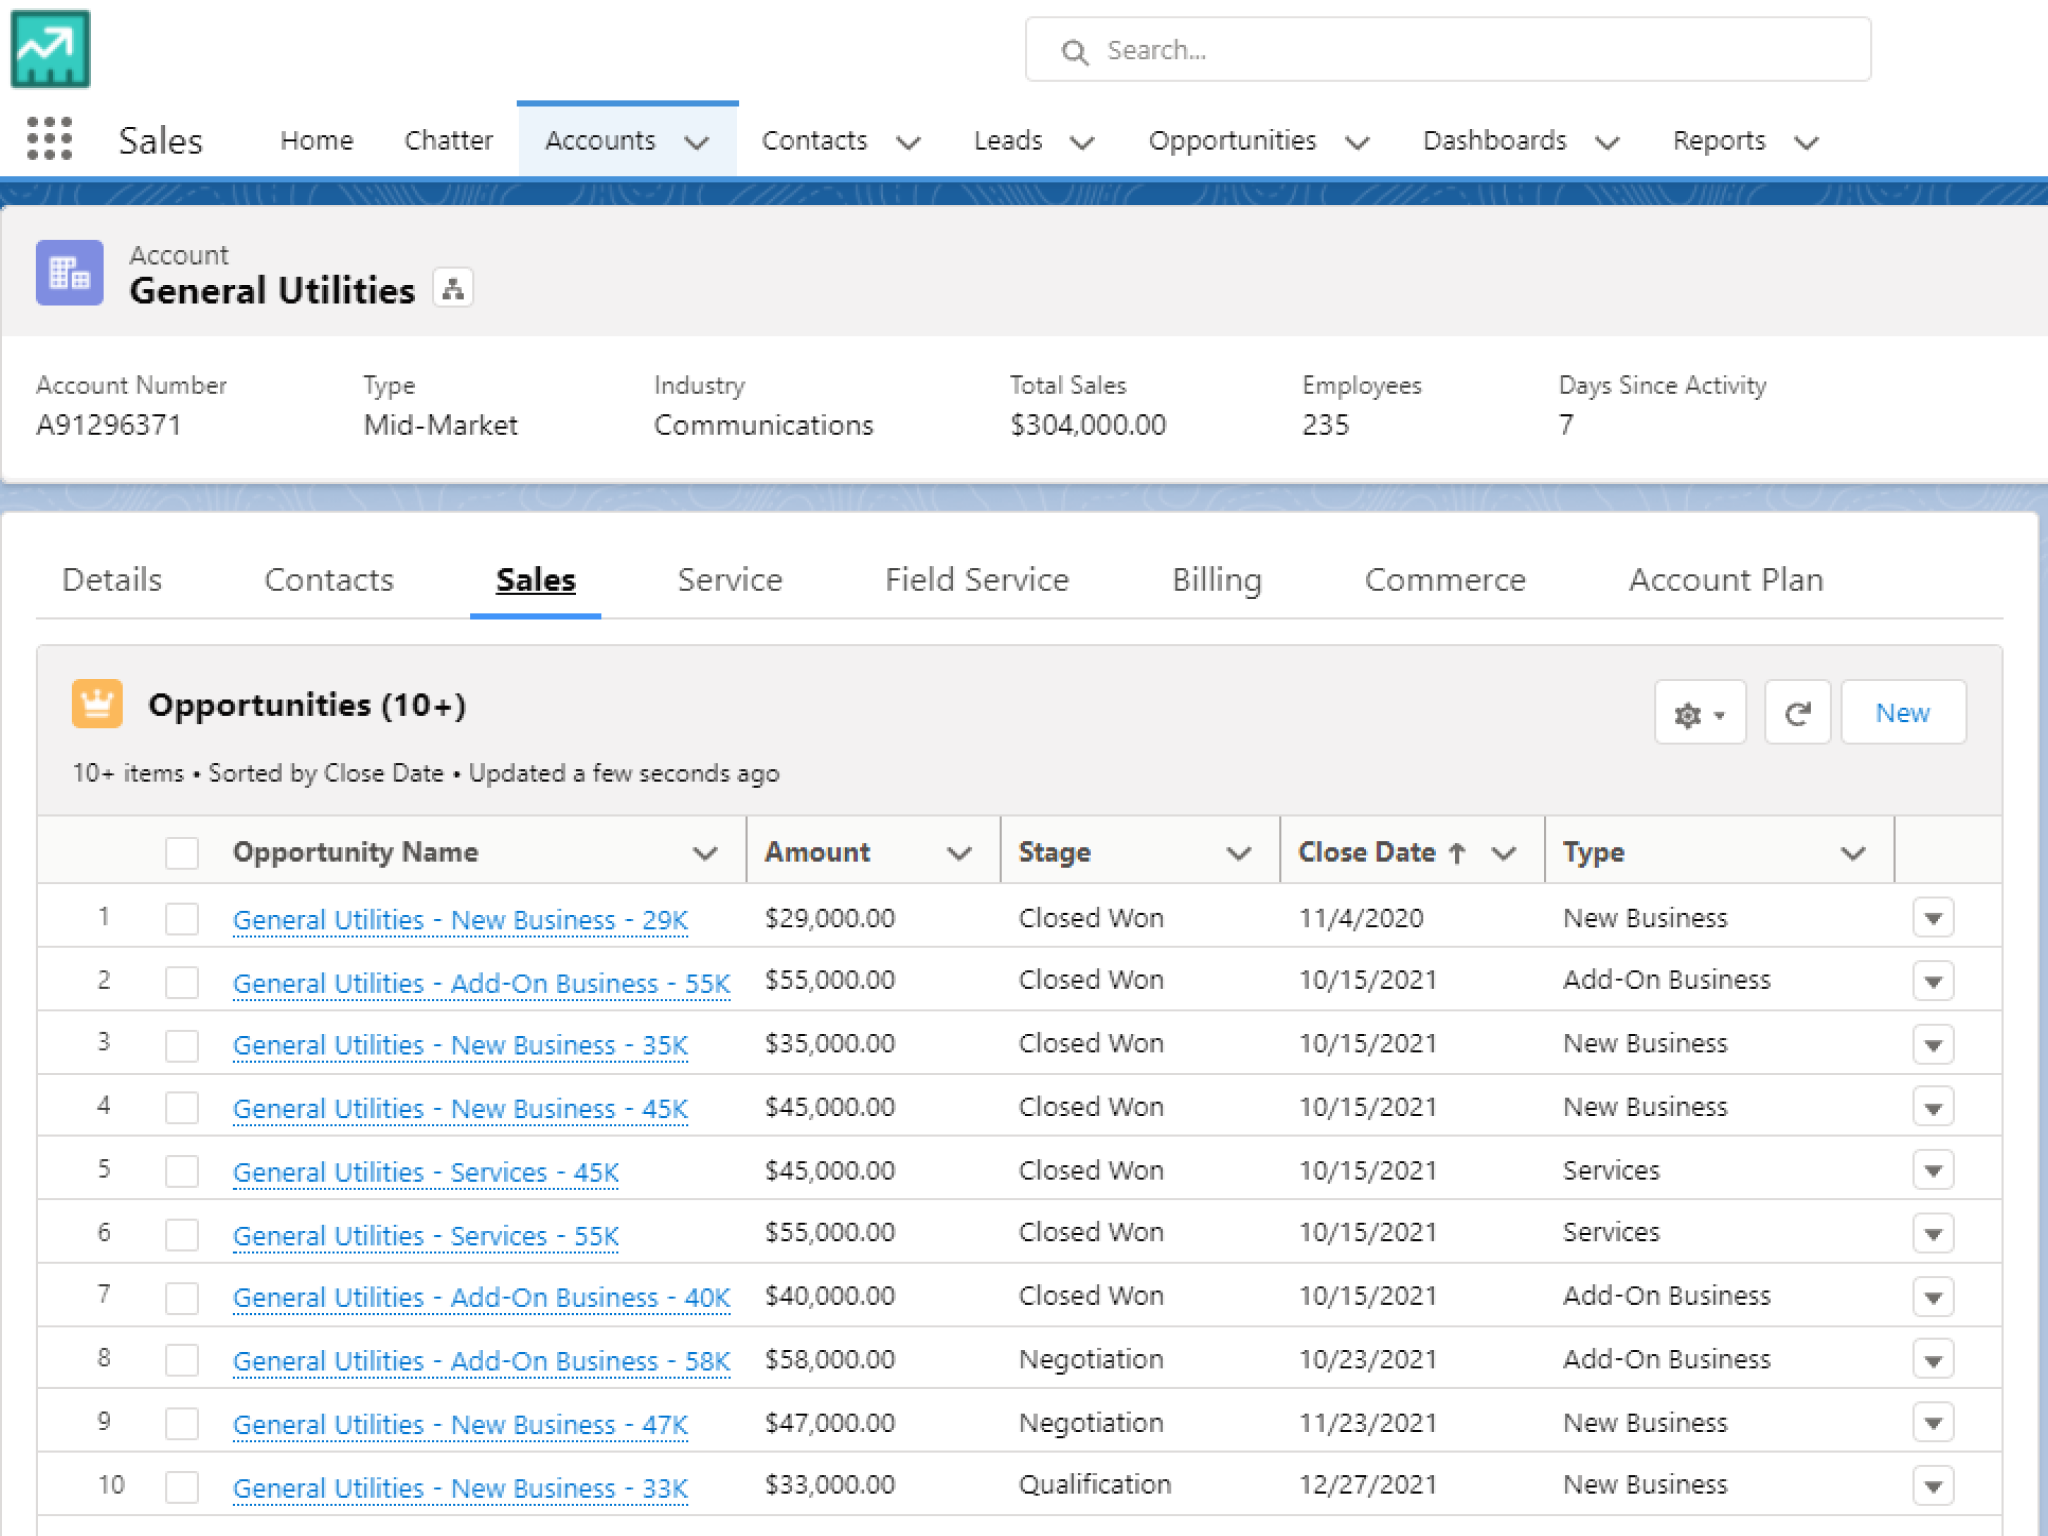The height and width of the screenshot is (1536, 2048).
Task: Expand the Accounts nav dropdown chevron
Action: [697, 142]
